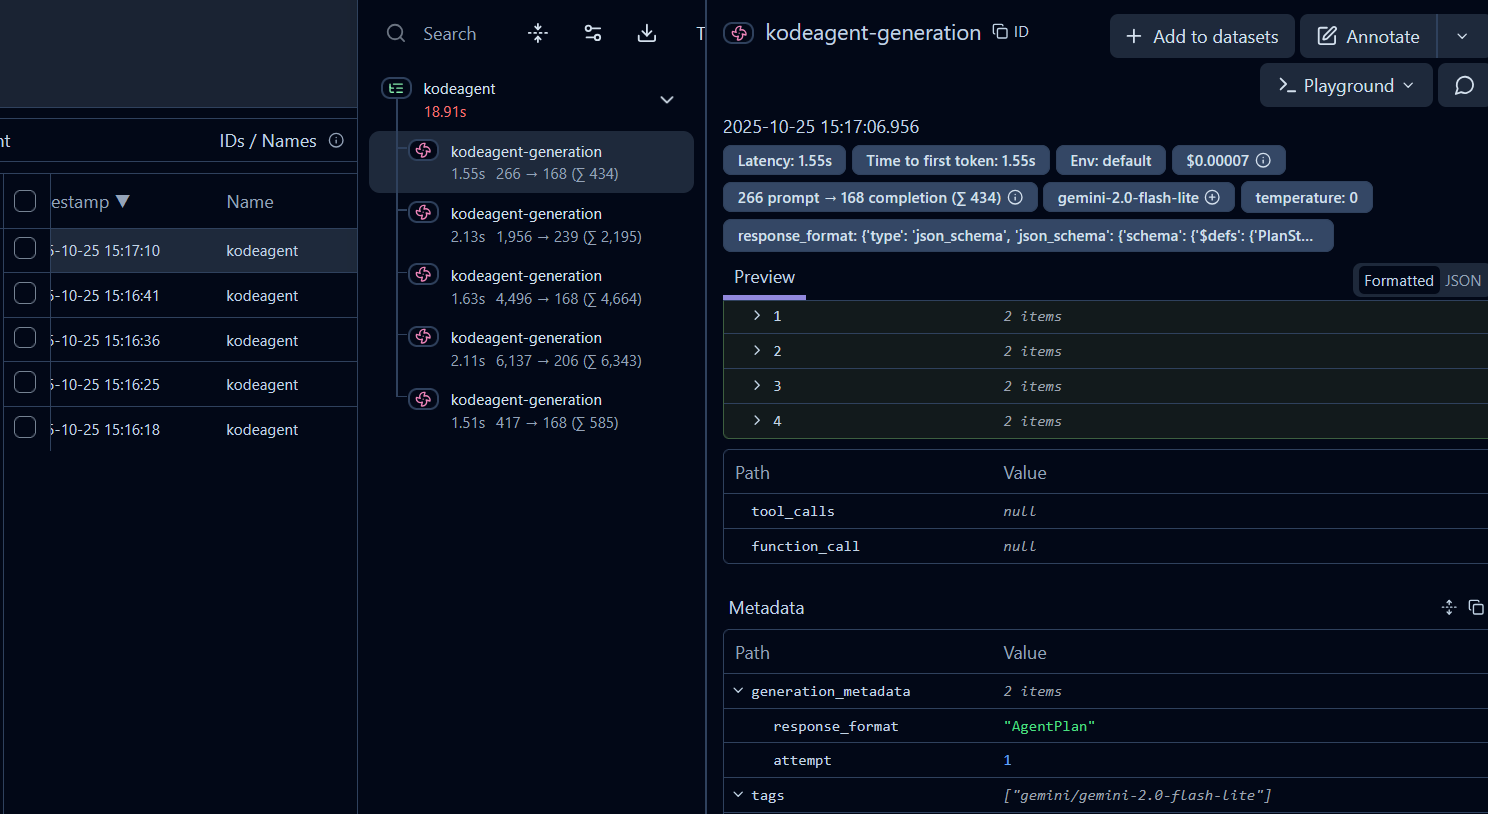The image size is (1488, 814).
Task: Click the kodeagent trace root icon
Action: [x=396, y=89]
